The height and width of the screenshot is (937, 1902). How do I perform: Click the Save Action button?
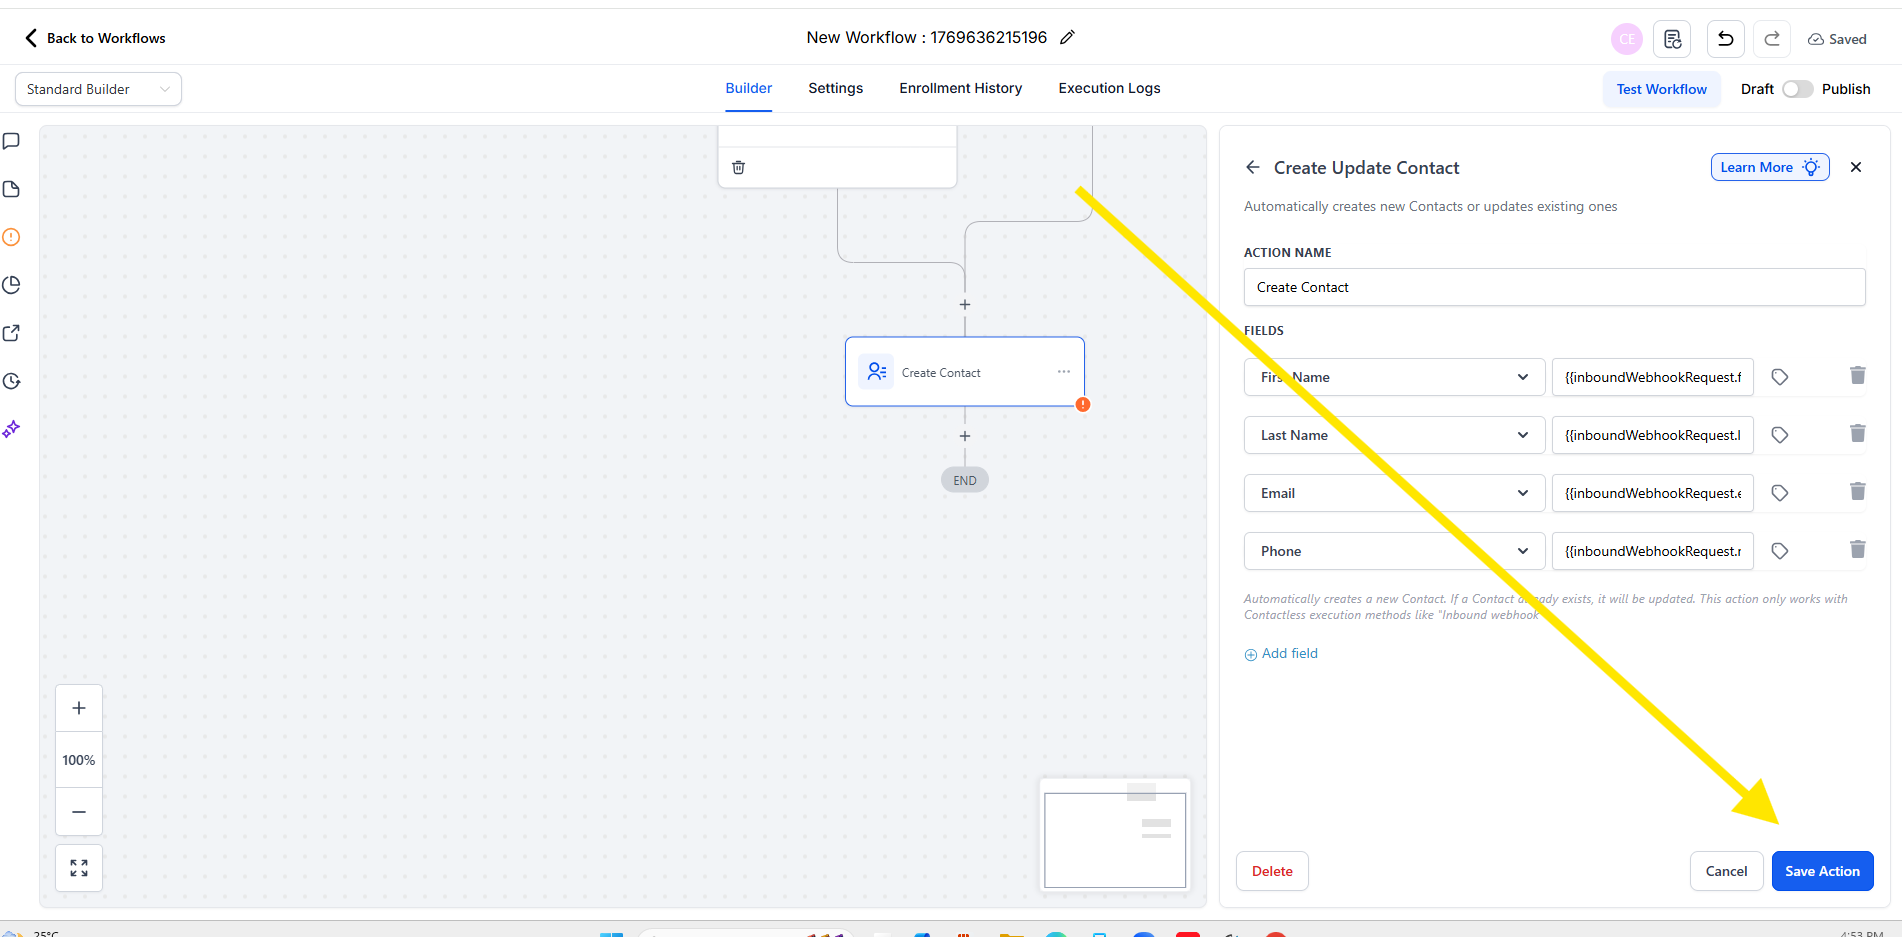1822,871
